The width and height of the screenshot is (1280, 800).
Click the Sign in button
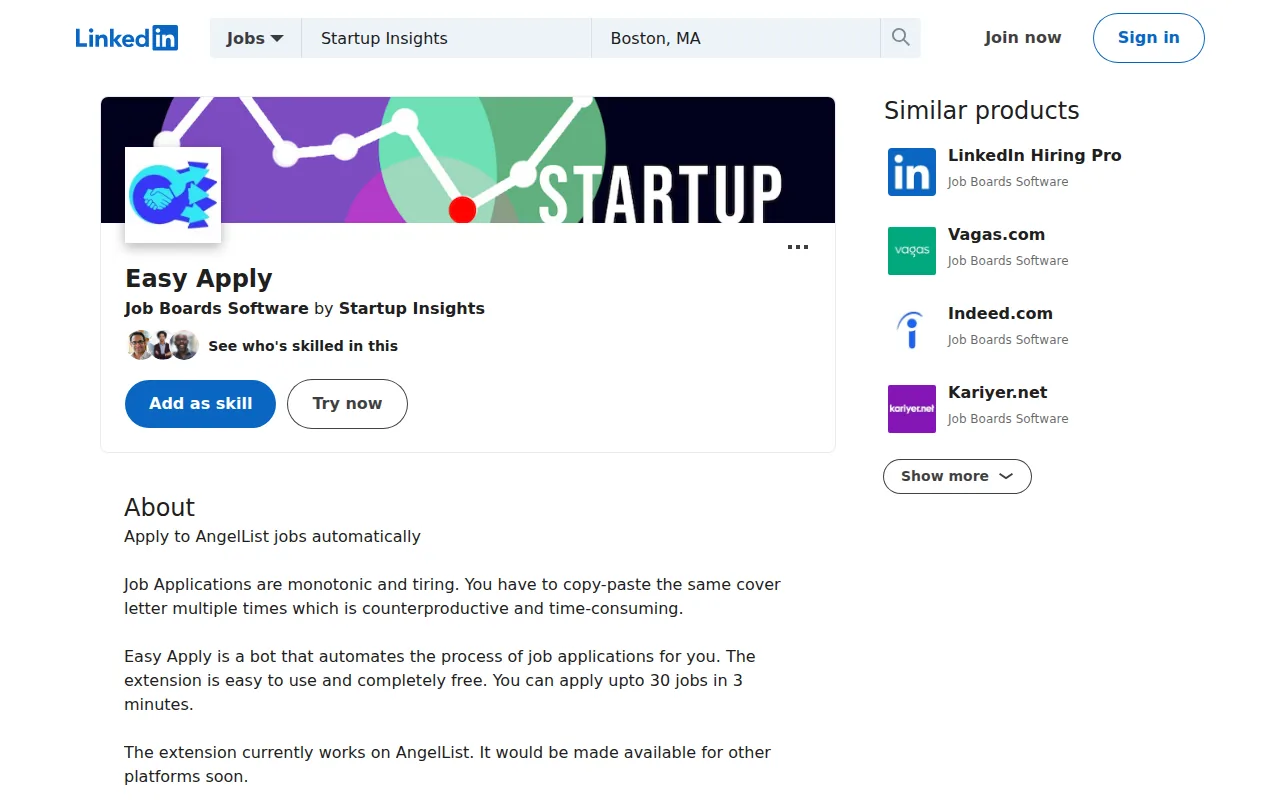tap(1149, 38)
